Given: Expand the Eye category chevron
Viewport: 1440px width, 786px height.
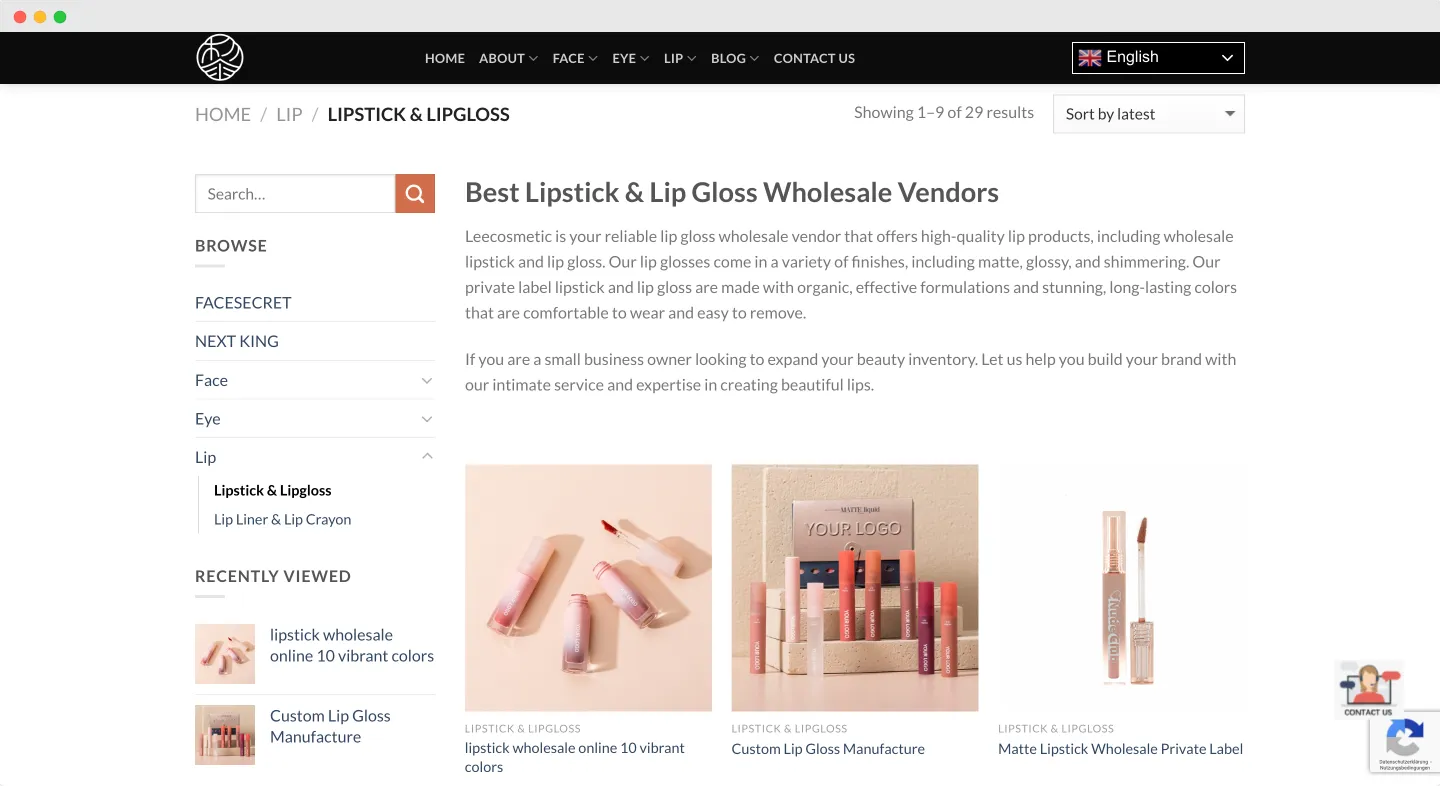Looking at the screenshot, I should click(427, 419).
